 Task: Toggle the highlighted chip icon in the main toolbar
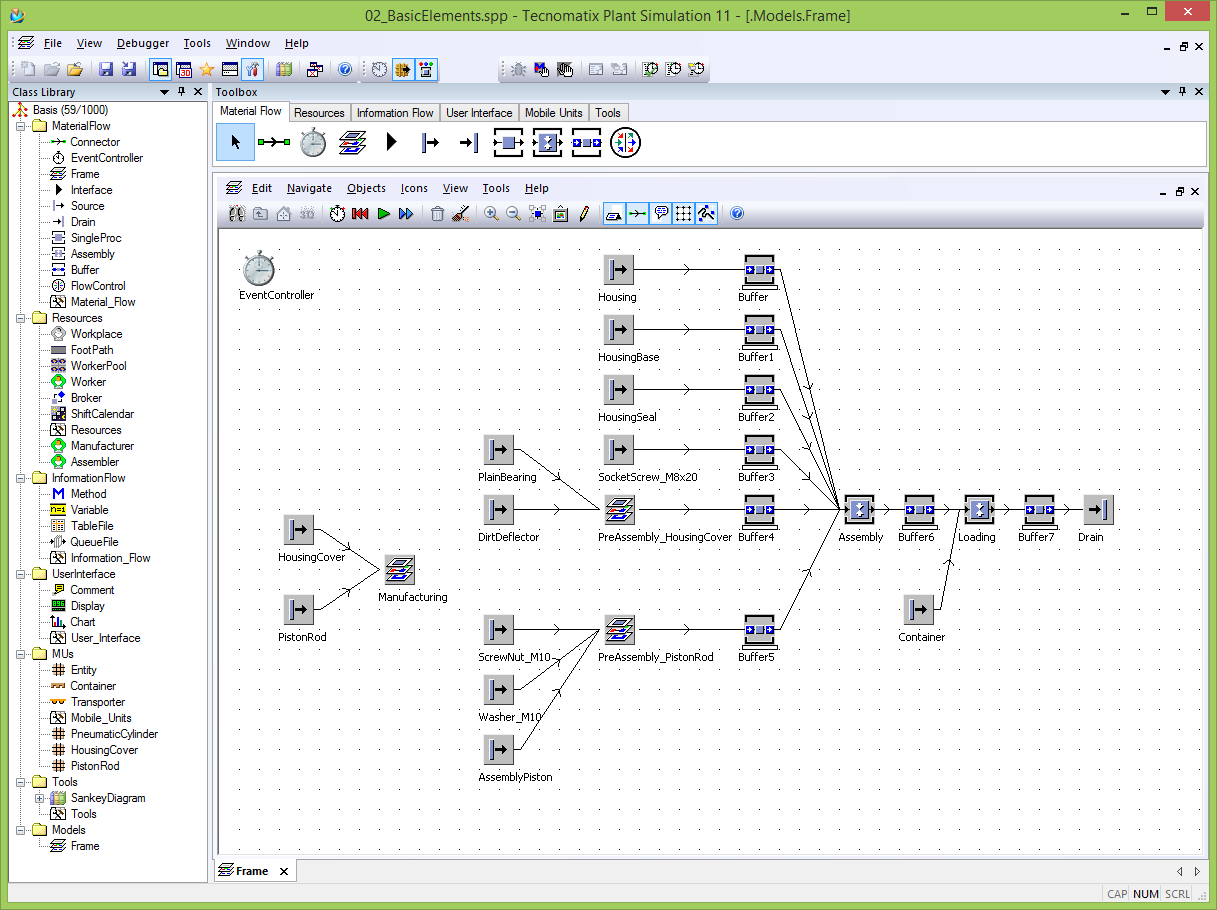point(403,69)
